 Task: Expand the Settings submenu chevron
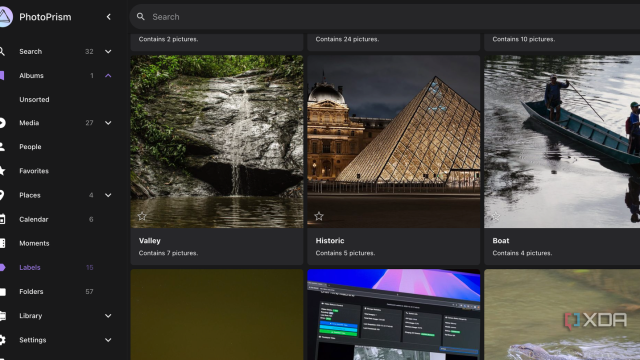(x=108, y=340)
